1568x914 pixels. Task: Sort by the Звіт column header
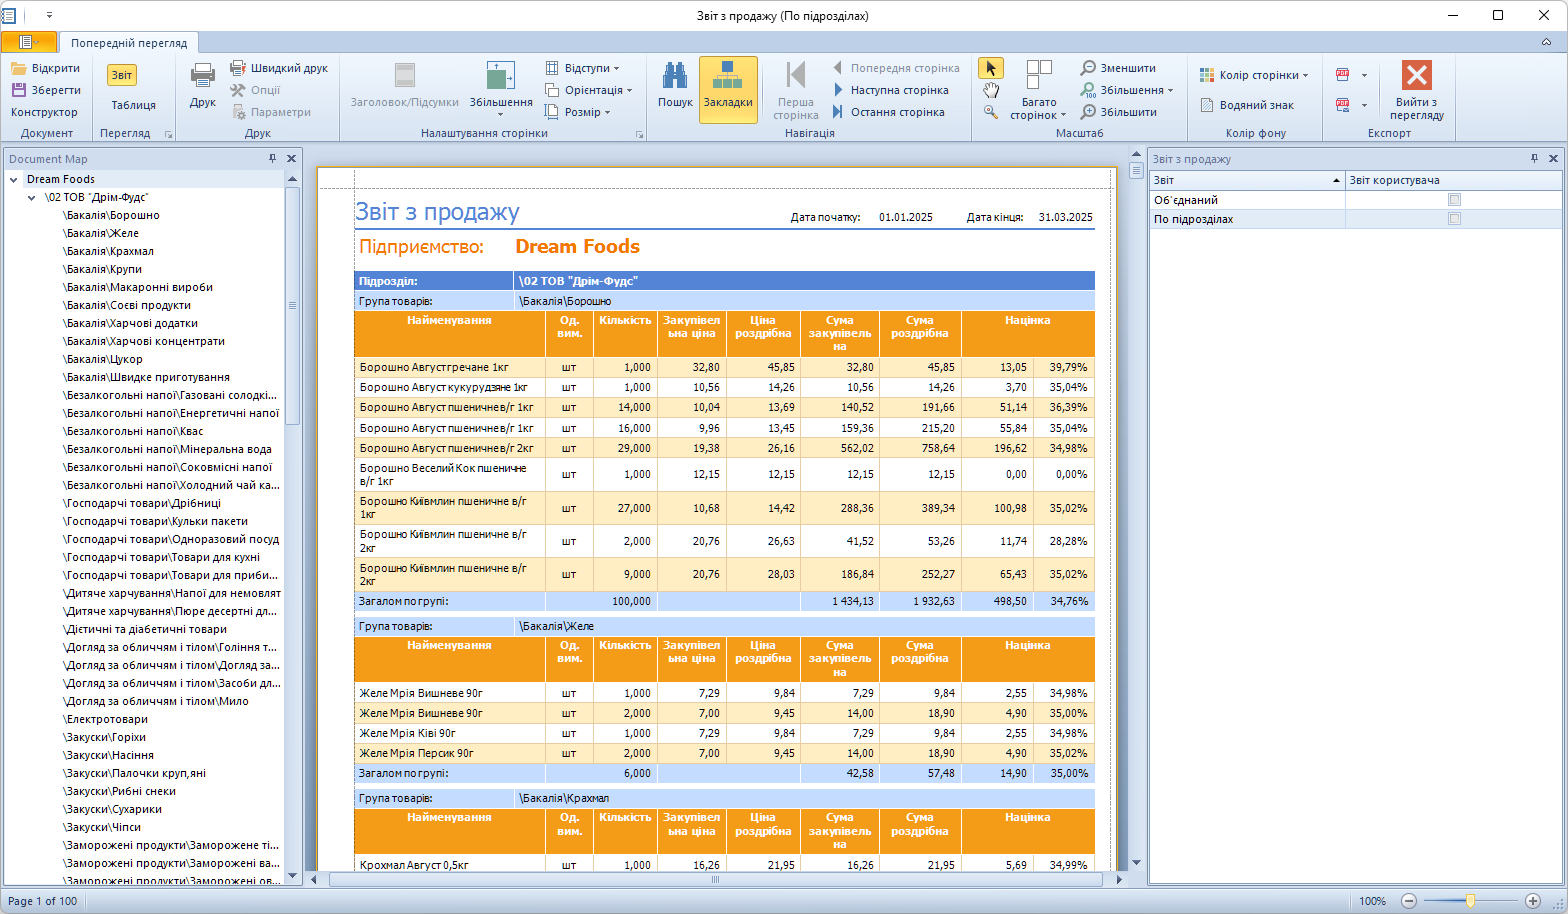tap(1247, 180)
